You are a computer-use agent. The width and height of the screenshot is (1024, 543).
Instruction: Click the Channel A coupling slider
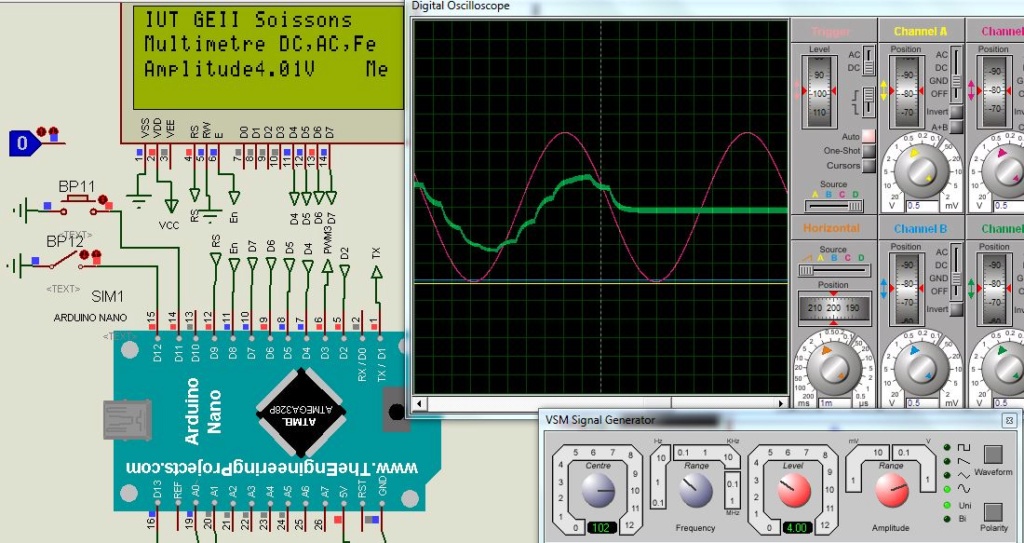(956, 74)
